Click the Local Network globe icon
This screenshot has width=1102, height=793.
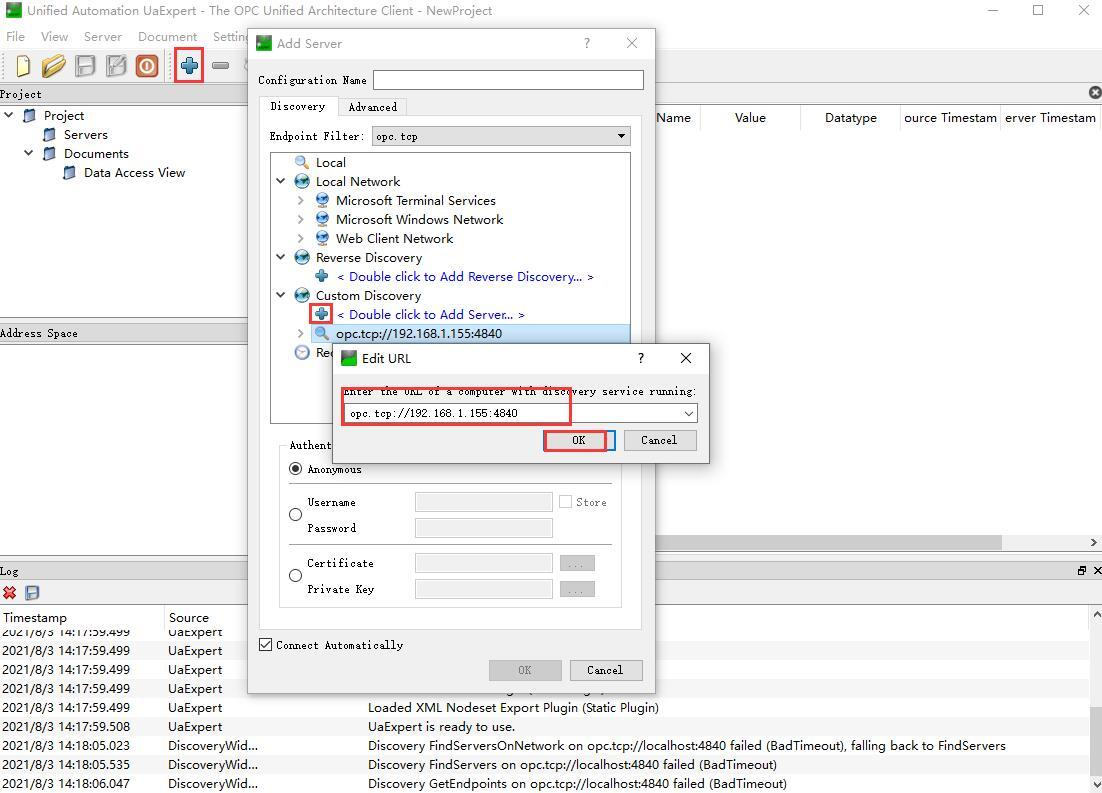(x=302, y=181)
